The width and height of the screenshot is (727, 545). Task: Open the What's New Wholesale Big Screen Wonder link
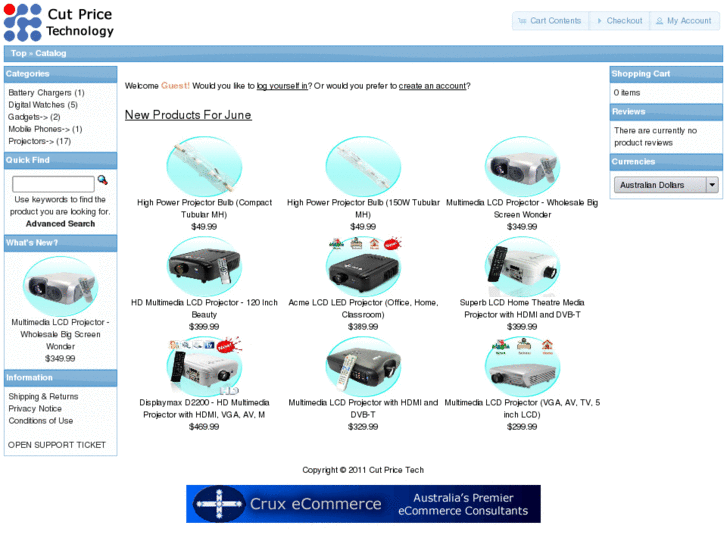(60, 334)
